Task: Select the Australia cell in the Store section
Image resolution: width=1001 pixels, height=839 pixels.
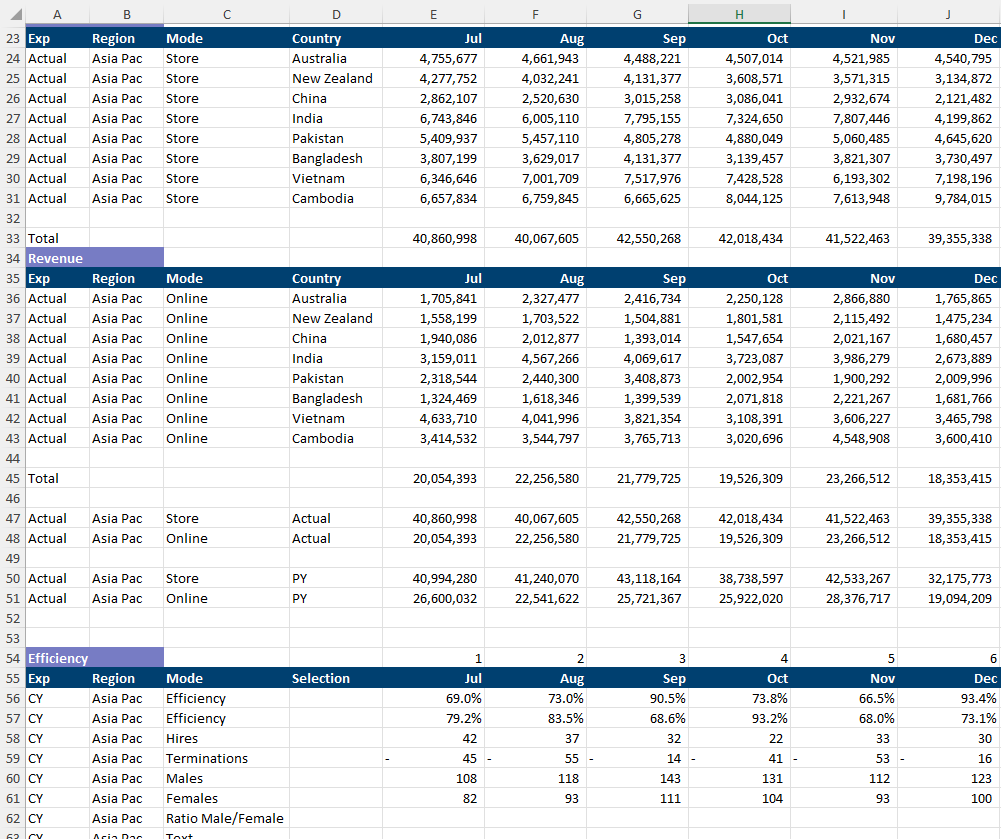Action: (x=320, y=58)
